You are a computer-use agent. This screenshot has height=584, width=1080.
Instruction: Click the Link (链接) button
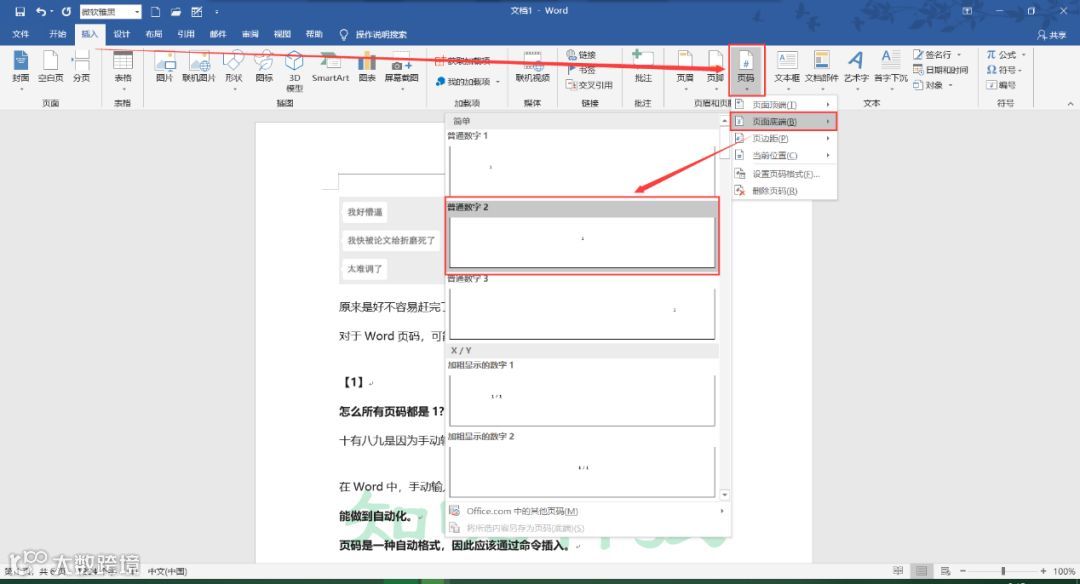pyautogui.click(x=581, y=55)
